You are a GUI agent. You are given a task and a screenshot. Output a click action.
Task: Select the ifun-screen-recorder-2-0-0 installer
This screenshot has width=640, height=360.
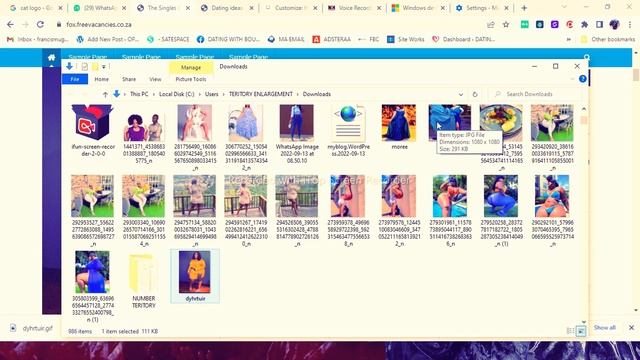(x=93, y=131)
